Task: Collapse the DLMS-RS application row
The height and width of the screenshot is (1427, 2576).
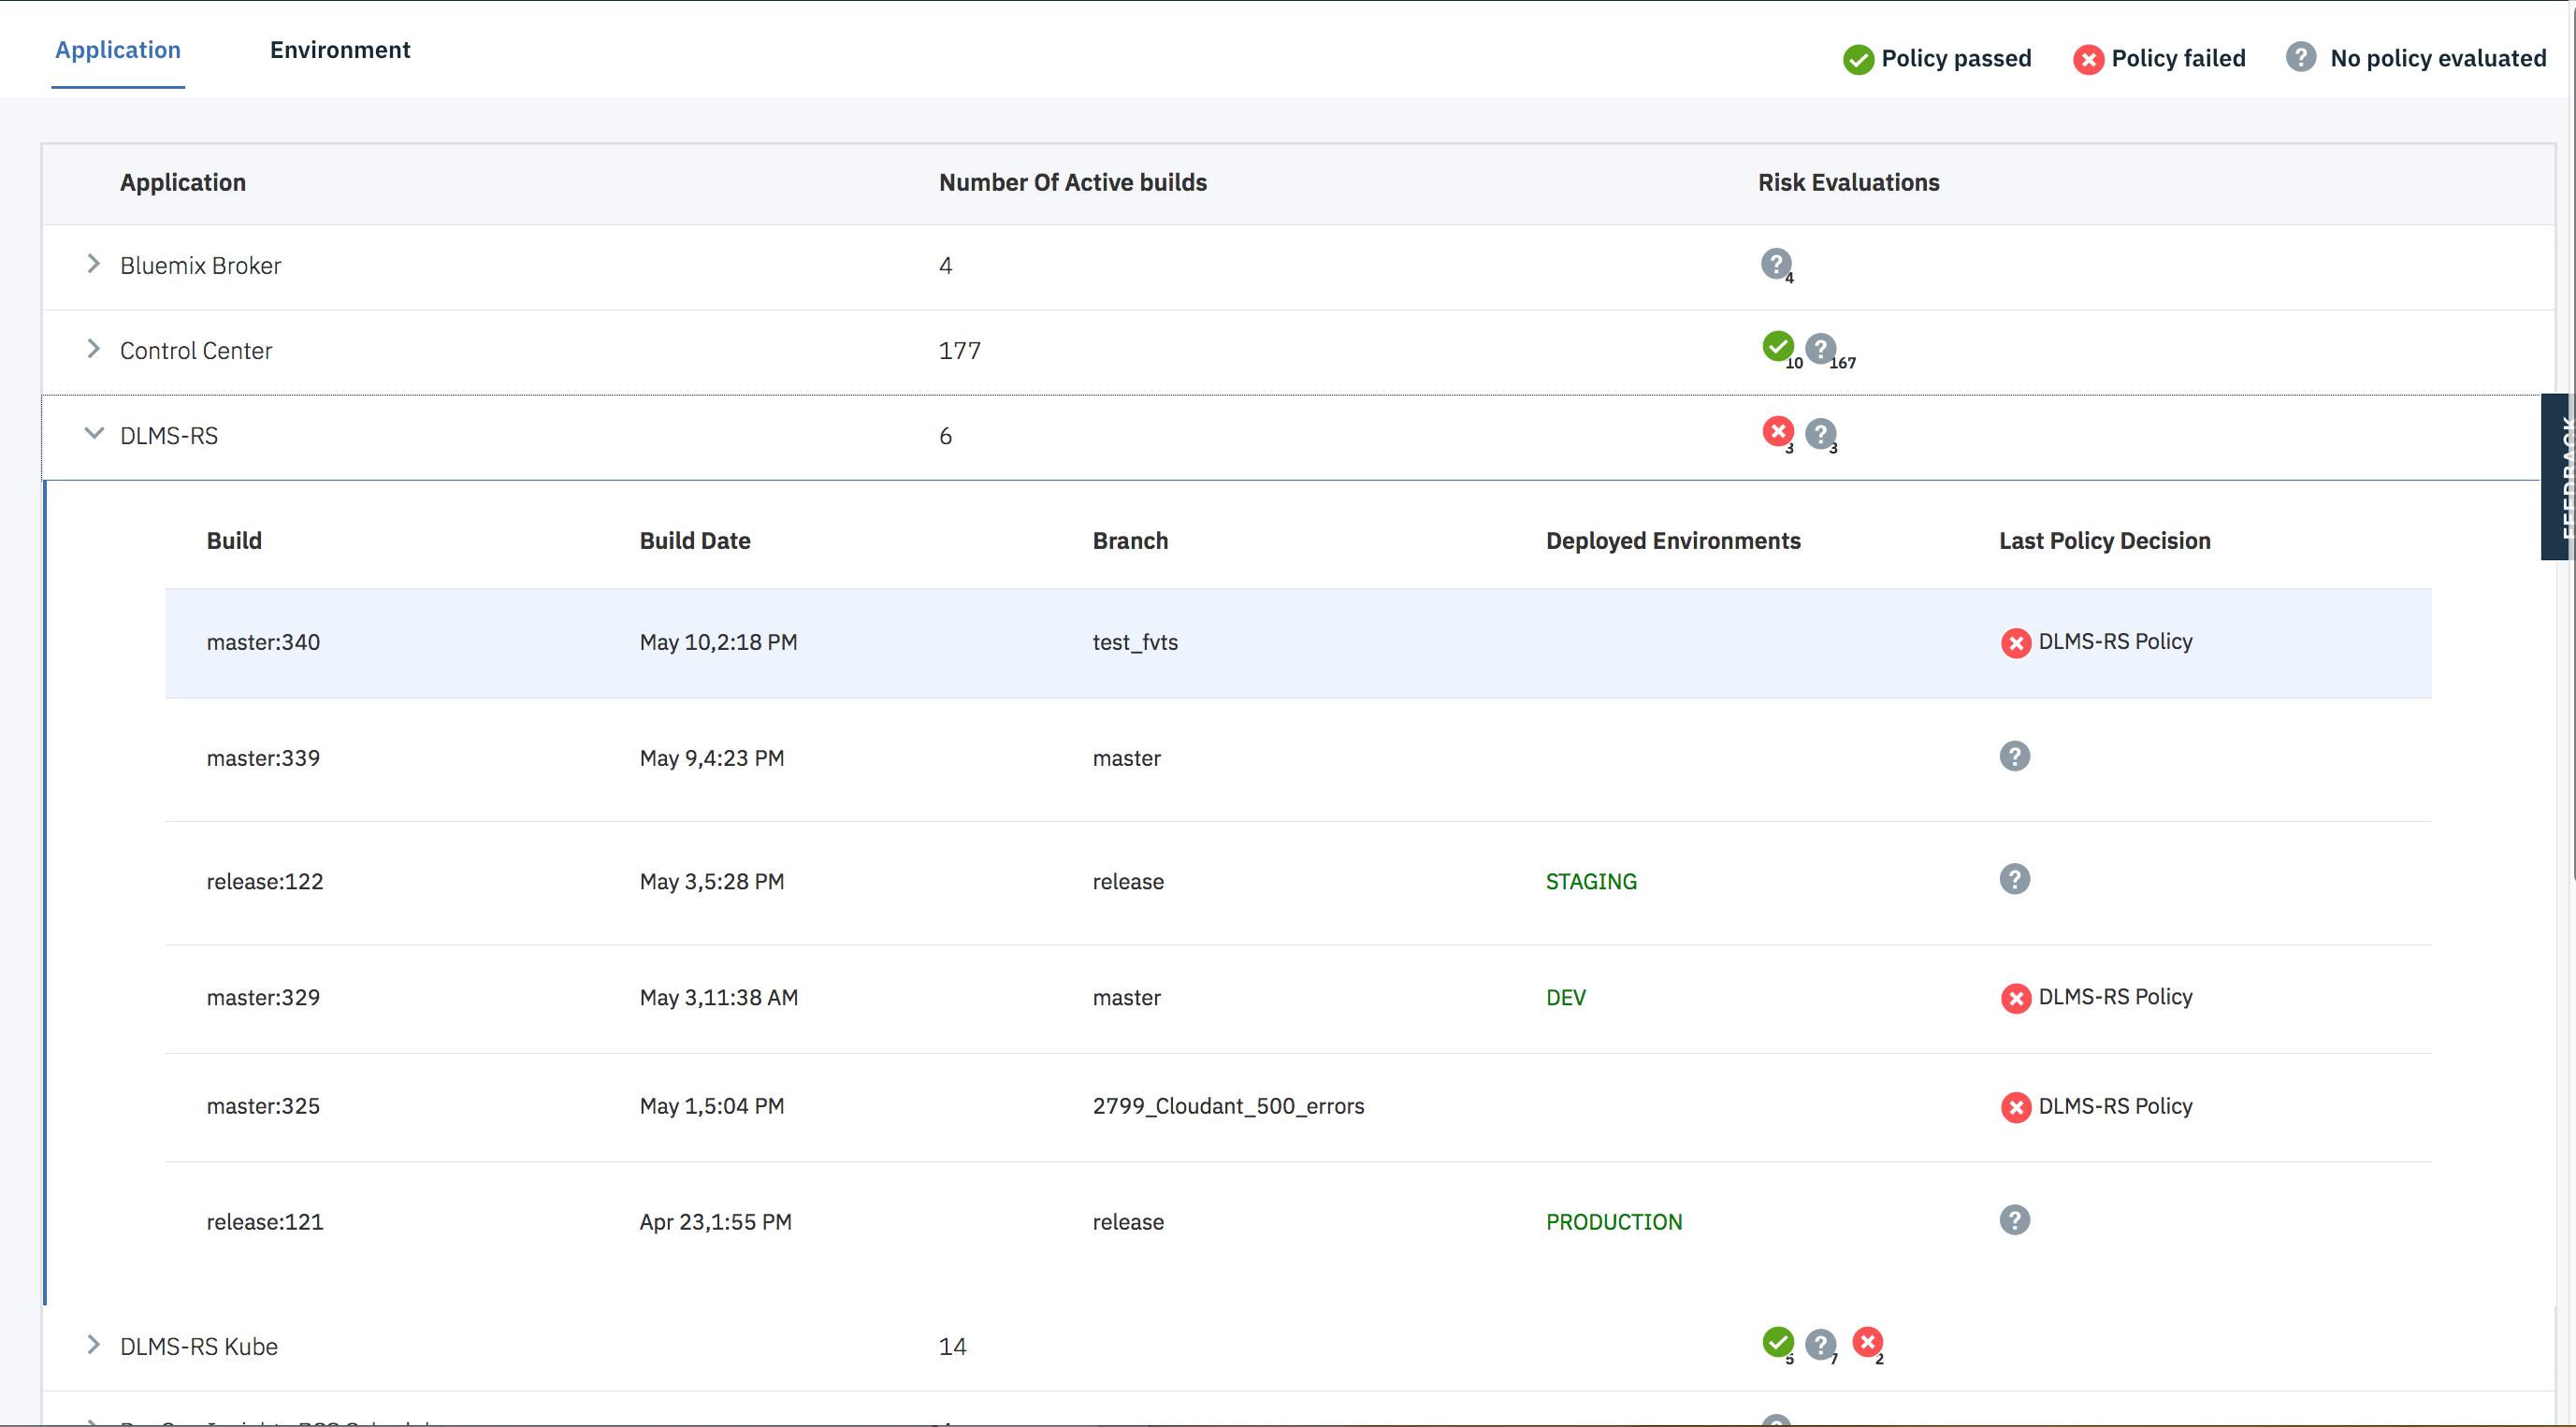Action: (93, 434)
